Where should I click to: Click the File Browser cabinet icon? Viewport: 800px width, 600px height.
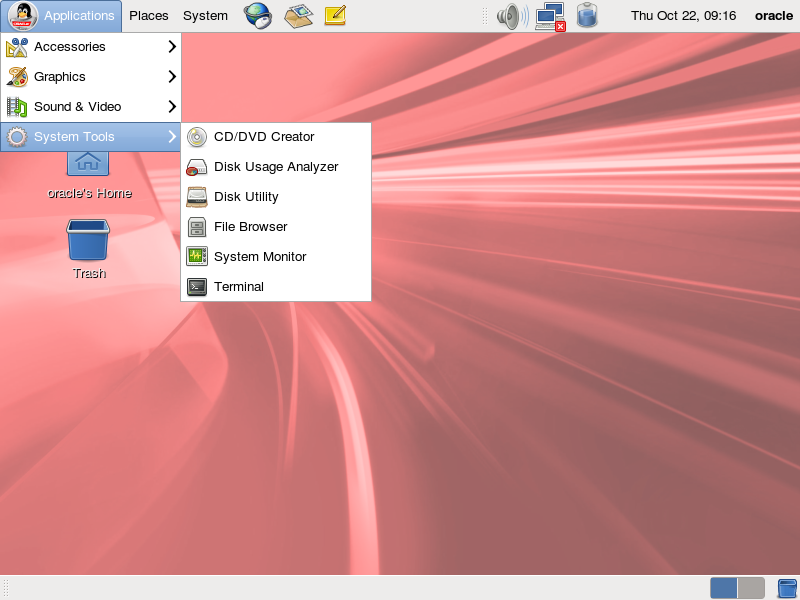196,227
